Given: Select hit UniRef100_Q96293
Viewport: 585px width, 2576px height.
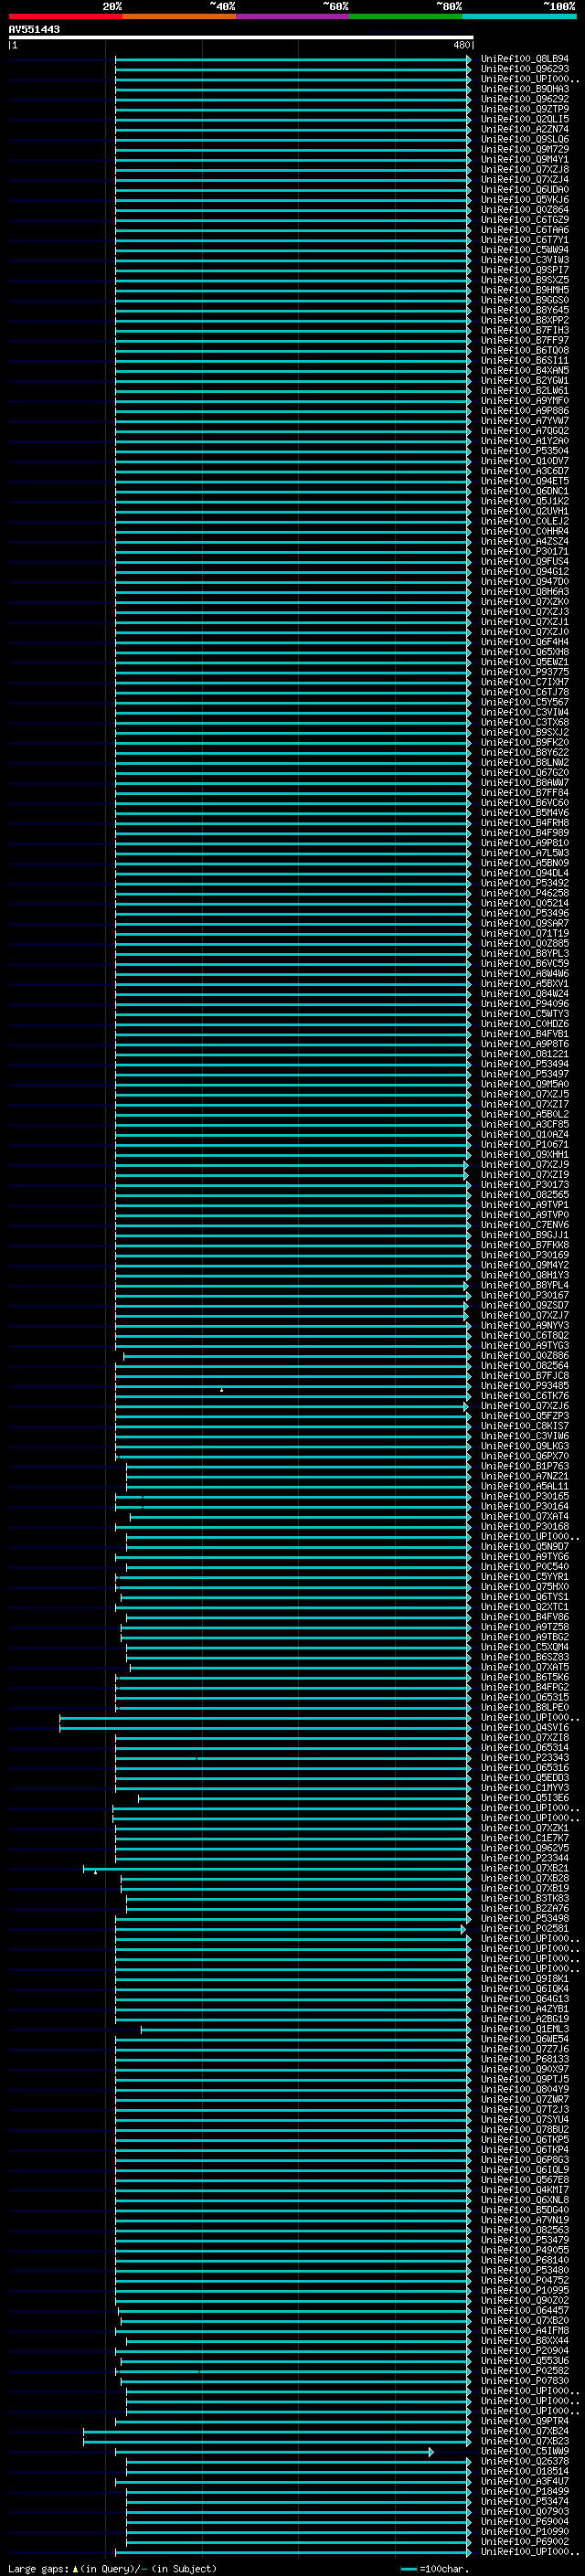Looking at the screenshot, I should click(x=525, y=69).
